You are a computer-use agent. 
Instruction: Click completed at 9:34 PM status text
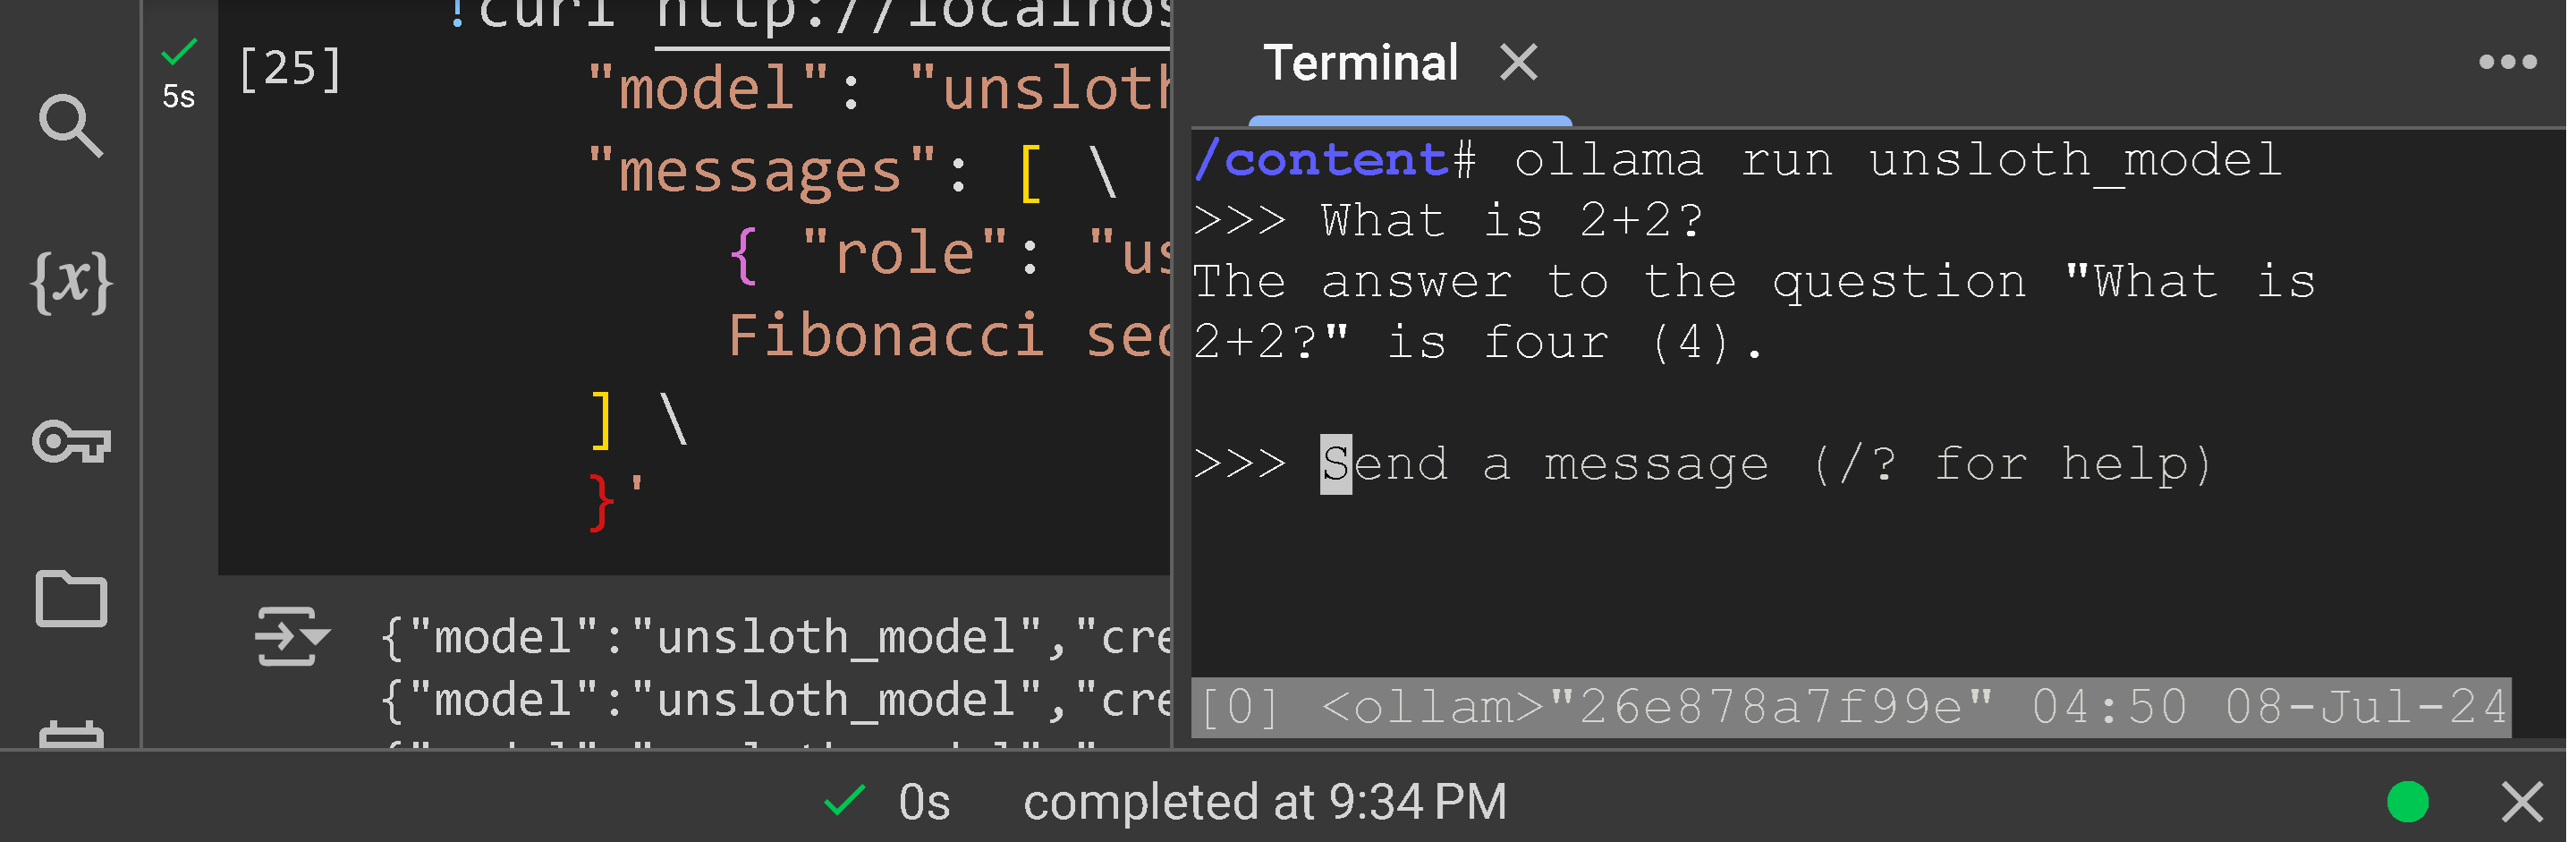point(1264,801)
